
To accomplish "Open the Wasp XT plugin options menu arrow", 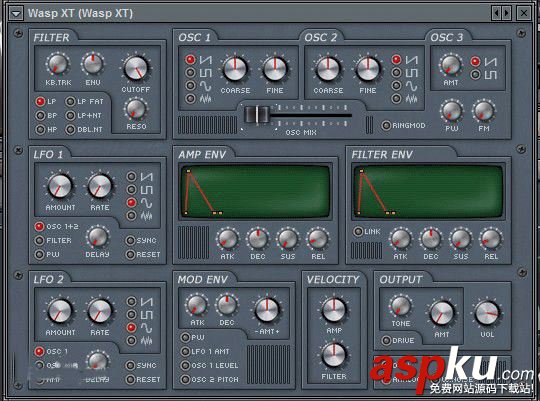I will (x=16, y=14).
